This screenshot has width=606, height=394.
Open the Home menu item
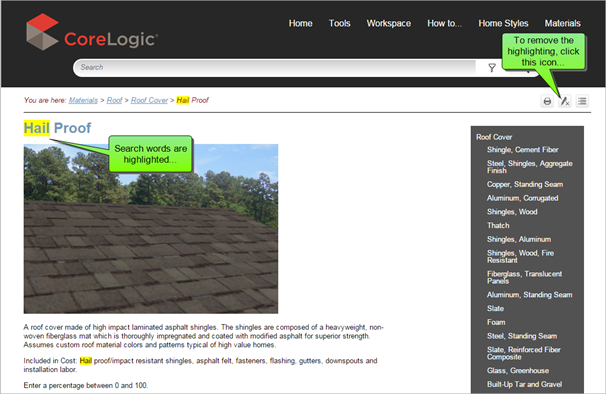click(x=300, y=24)
